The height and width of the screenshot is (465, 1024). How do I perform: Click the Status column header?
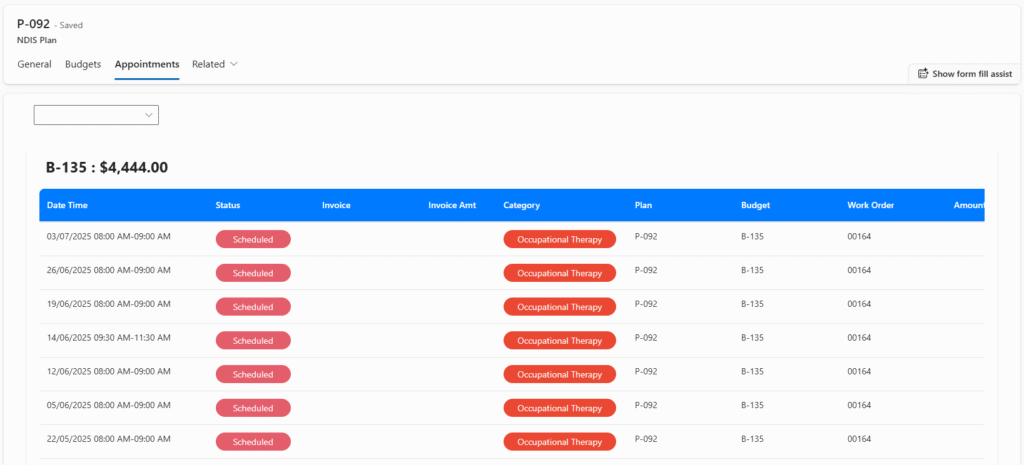[x=228, y=205]
